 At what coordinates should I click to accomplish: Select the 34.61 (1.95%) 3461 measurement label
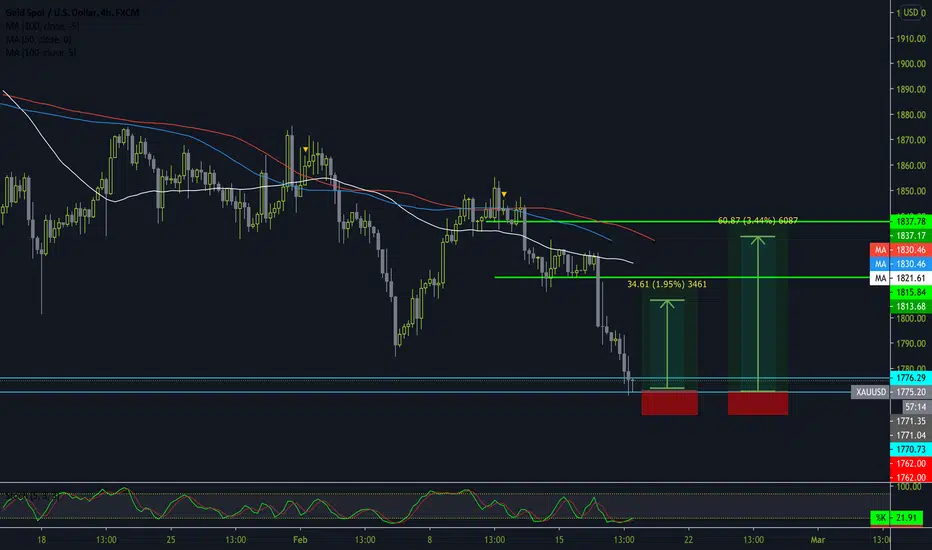point(667,284)
